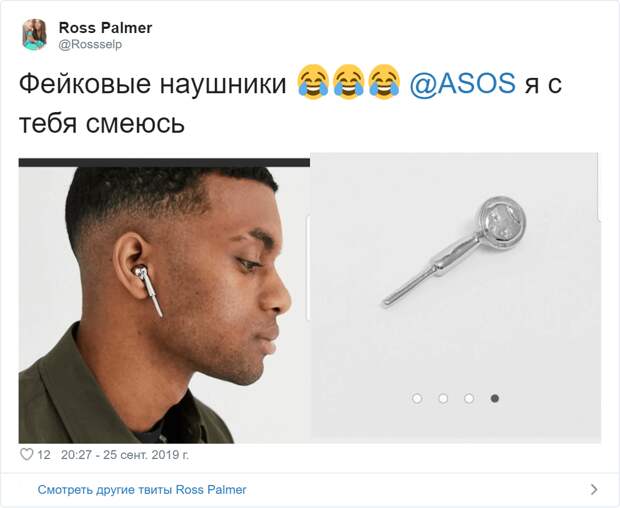Click the like count 12
620x508 pixels.
pos(44,455)
